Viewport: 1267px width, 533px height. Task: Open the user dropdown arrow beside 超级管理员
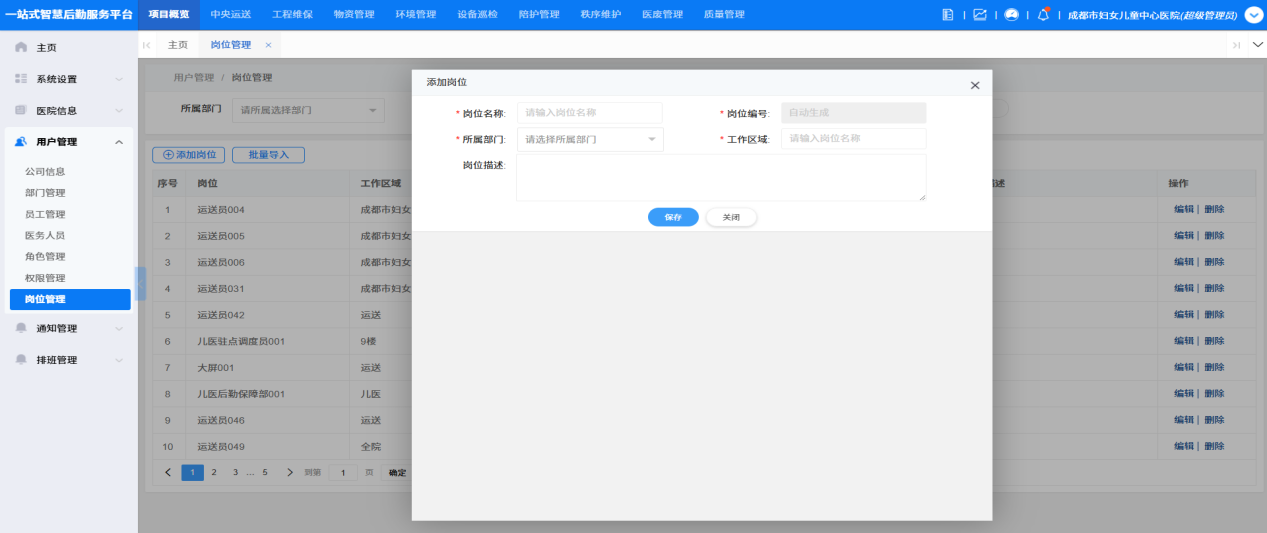click(x=1253, y=15)
